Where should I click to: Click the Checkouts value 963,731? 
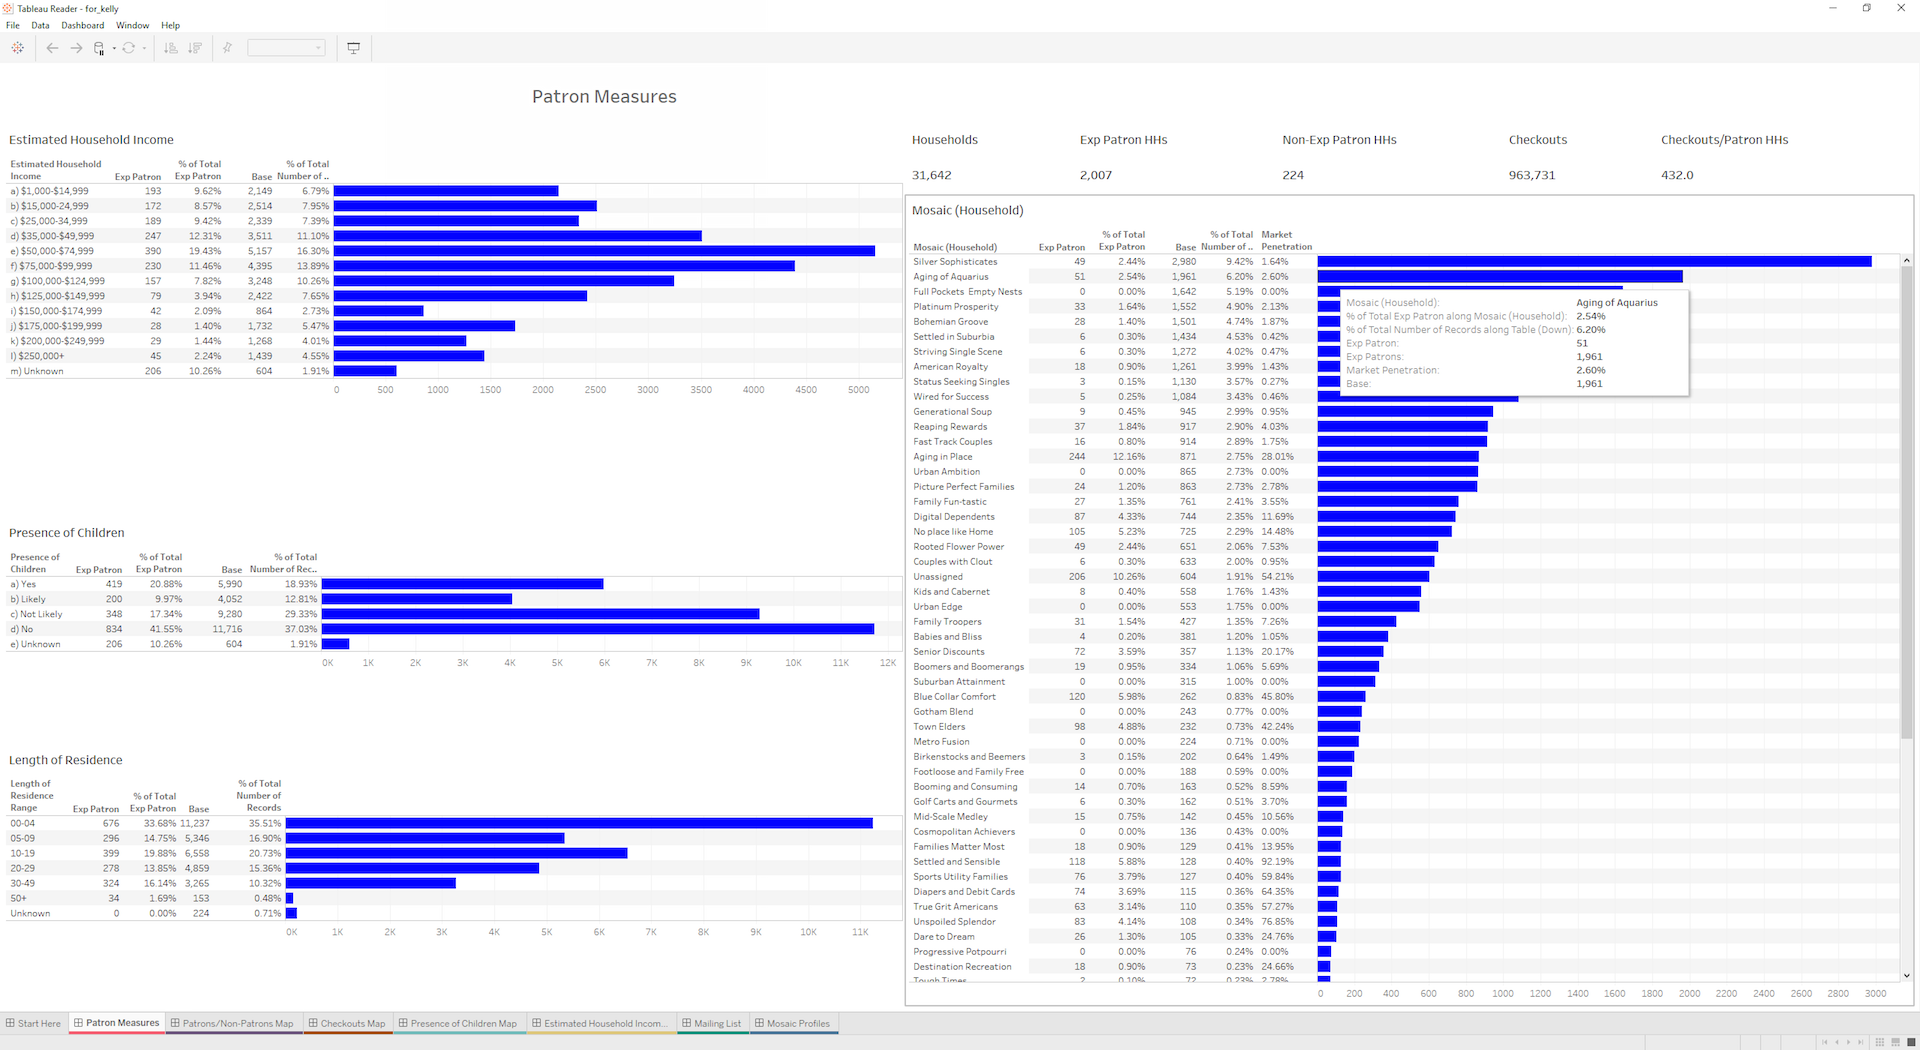tap(1531, 175)
